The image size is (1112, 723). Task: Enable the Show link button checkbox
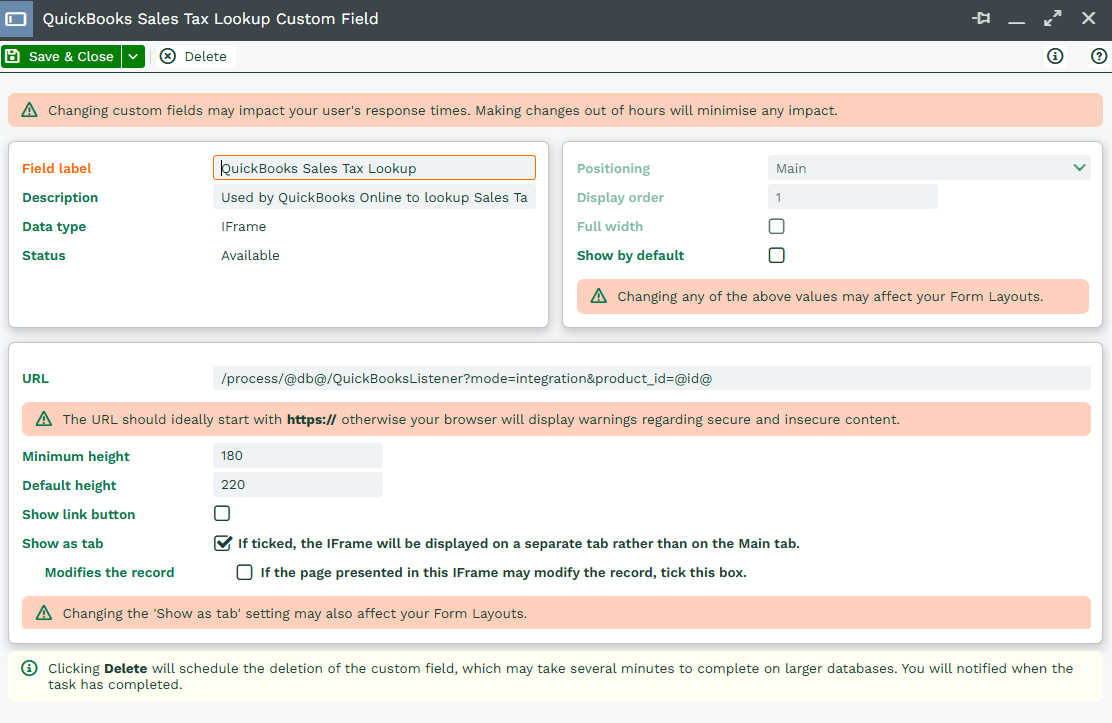point(222,514)
